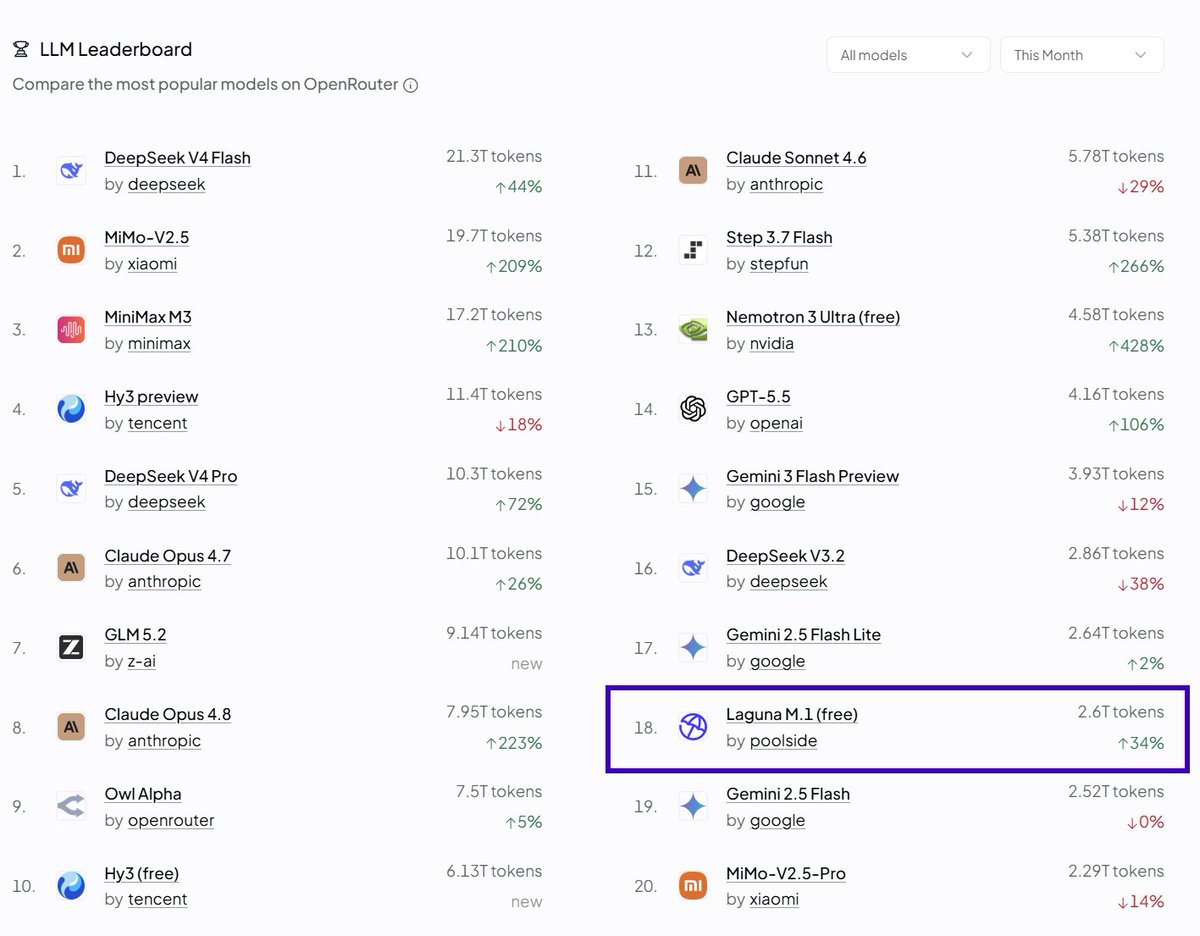The height and width of the screenshot is (936, 1200).
Task: Open the Claude Opus 4.7 model link
Action: pos(168,556)
